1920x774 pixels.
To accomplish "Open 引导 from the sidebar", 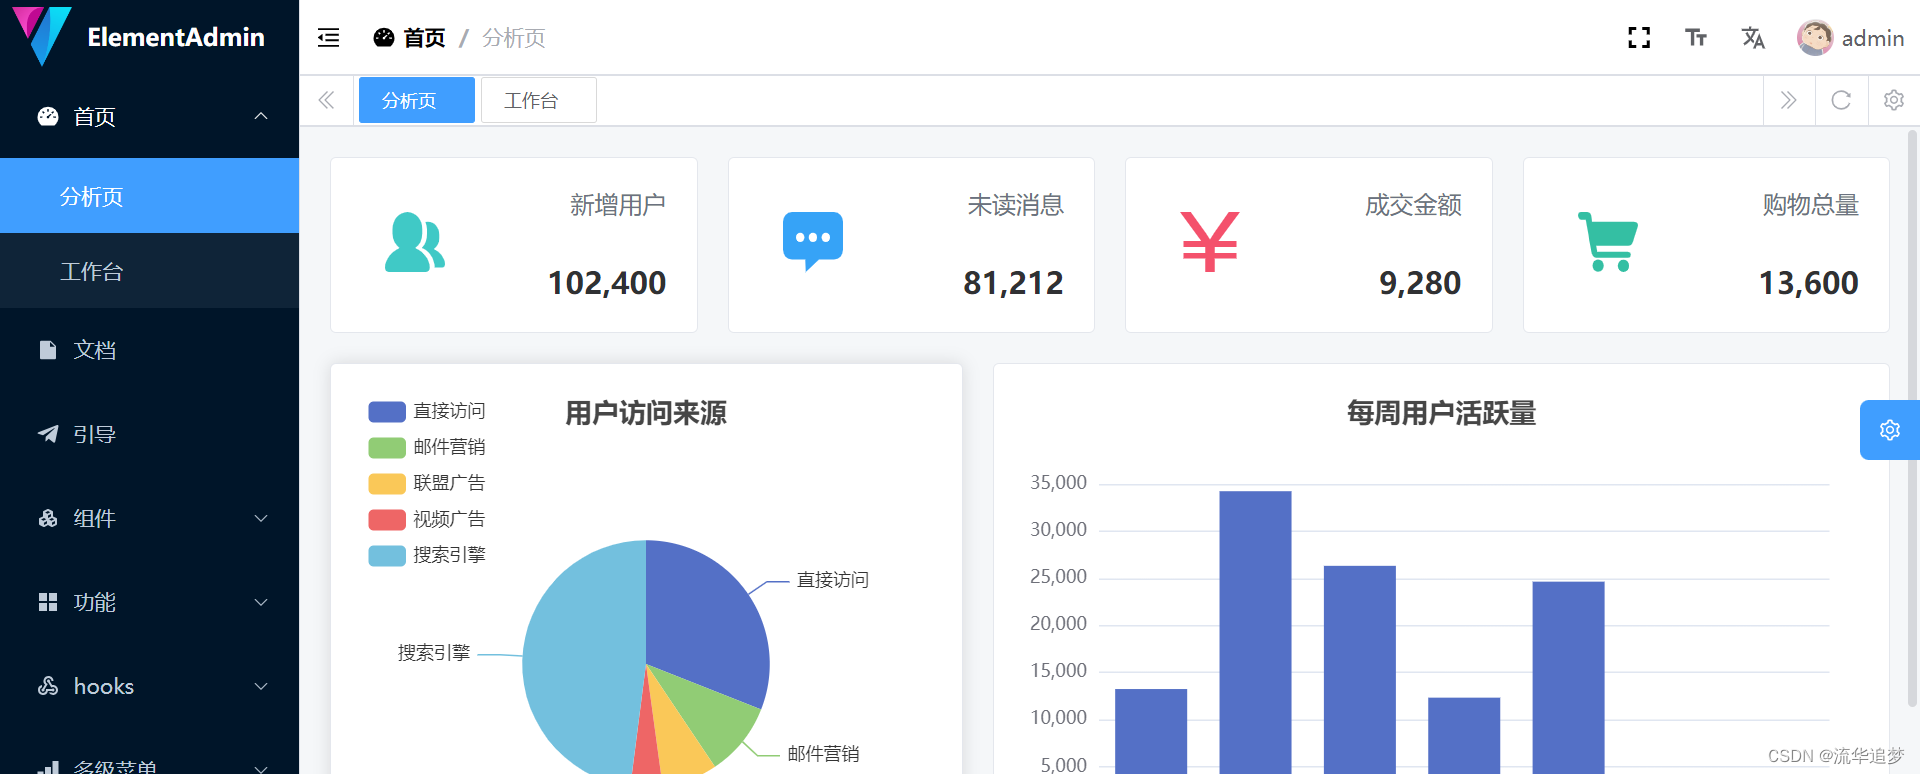I will [150, 434].
